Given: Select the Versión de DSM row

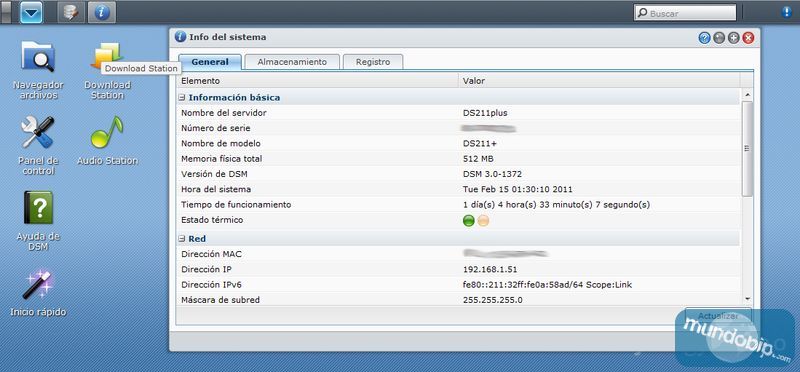Looking at the screenshot, I should [x=458, y=174].
